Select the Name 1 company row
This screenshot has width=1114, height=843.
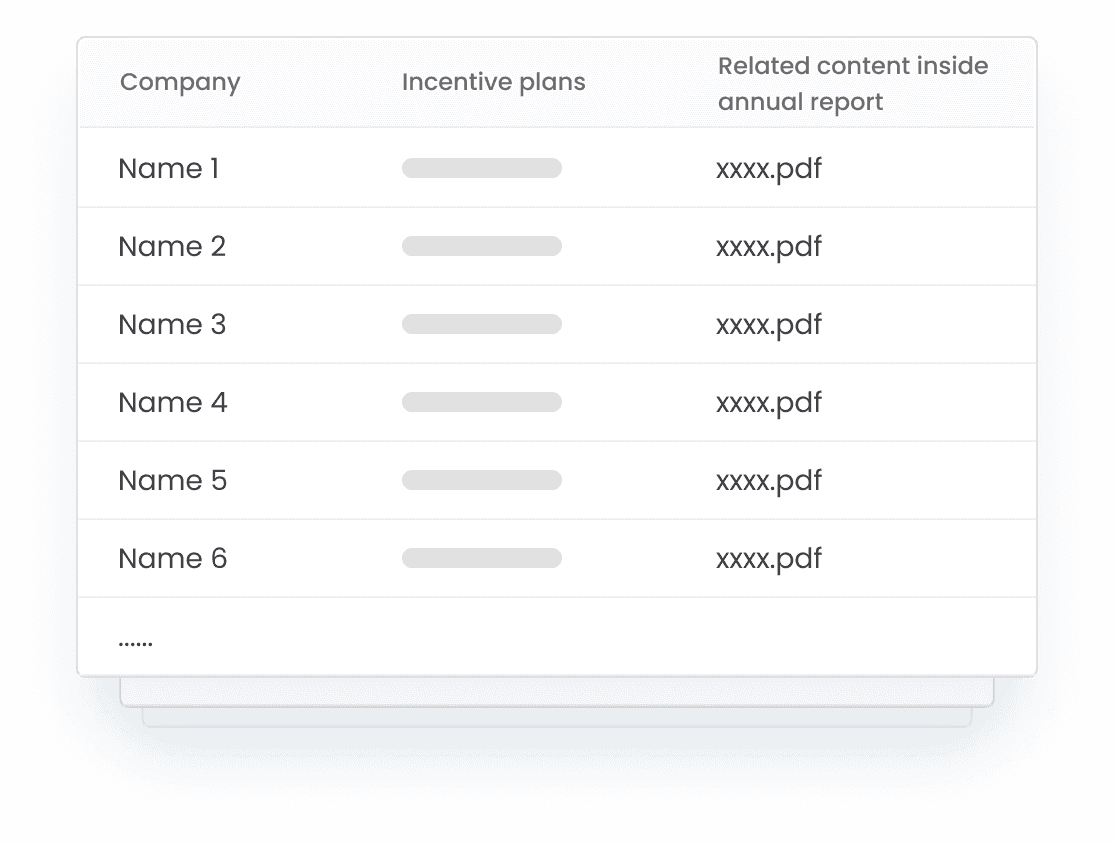coord(168,168)
